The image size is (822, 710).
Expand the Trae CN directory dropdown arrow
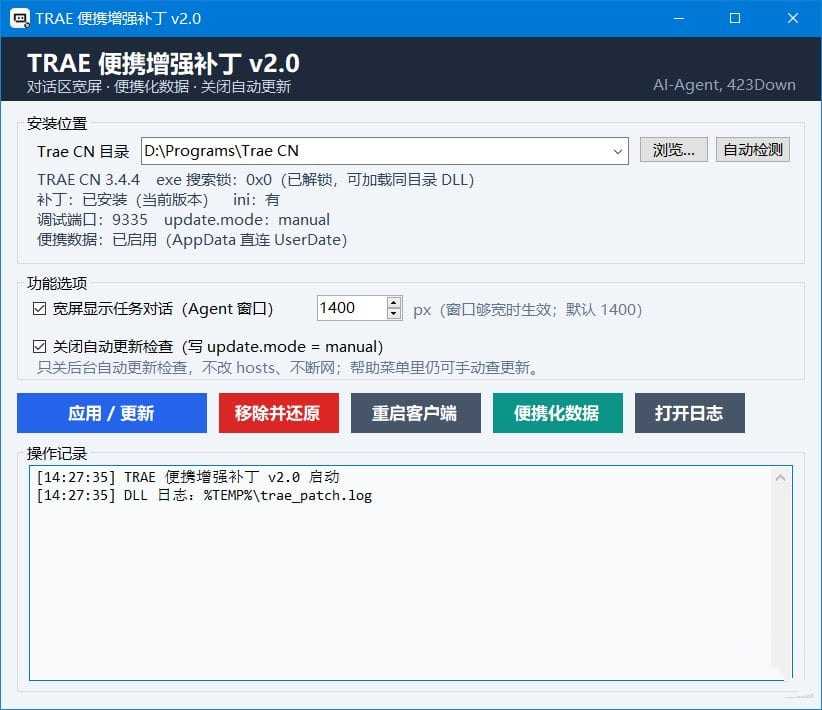pos(618,152)
